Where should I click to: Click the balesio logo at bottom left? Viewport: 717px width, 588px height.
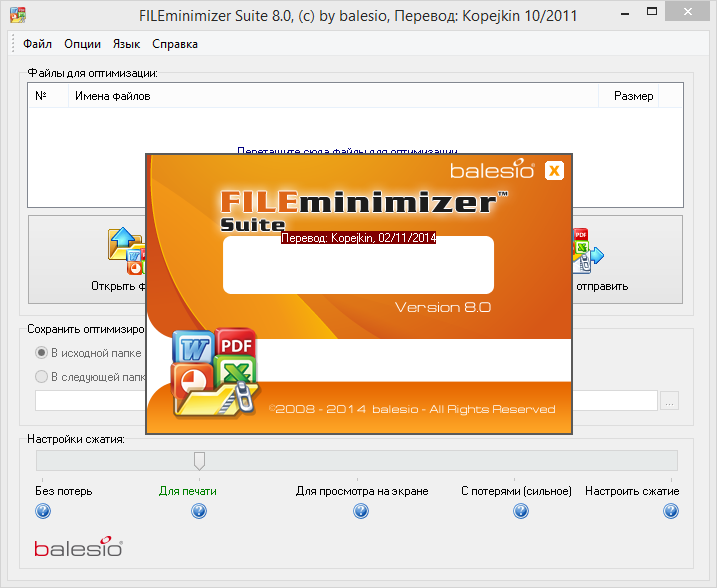coord(79,546)
